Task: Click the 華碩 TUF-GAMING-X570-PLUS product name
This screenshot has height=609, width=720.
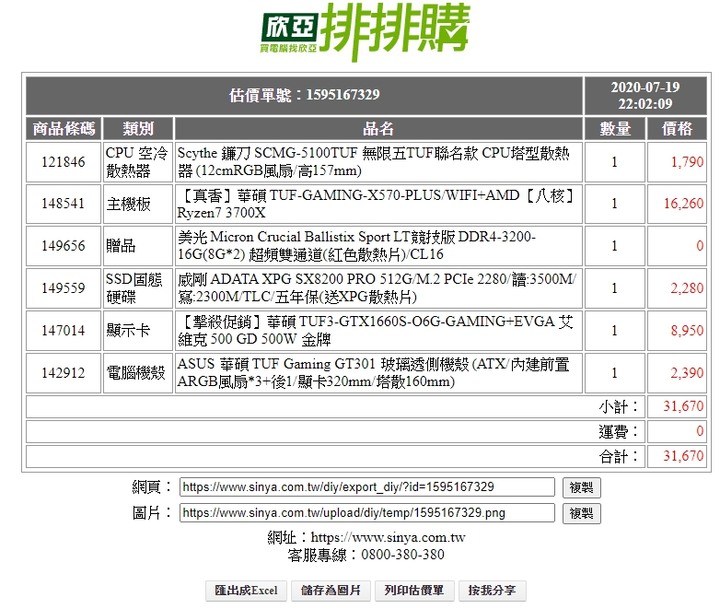Action: coord(378,203)
